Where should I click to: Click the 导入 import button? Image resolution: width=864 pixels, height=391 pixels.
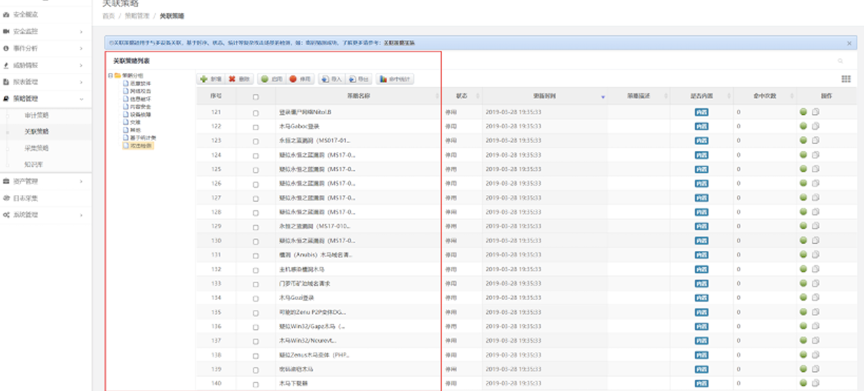[331, 79]
